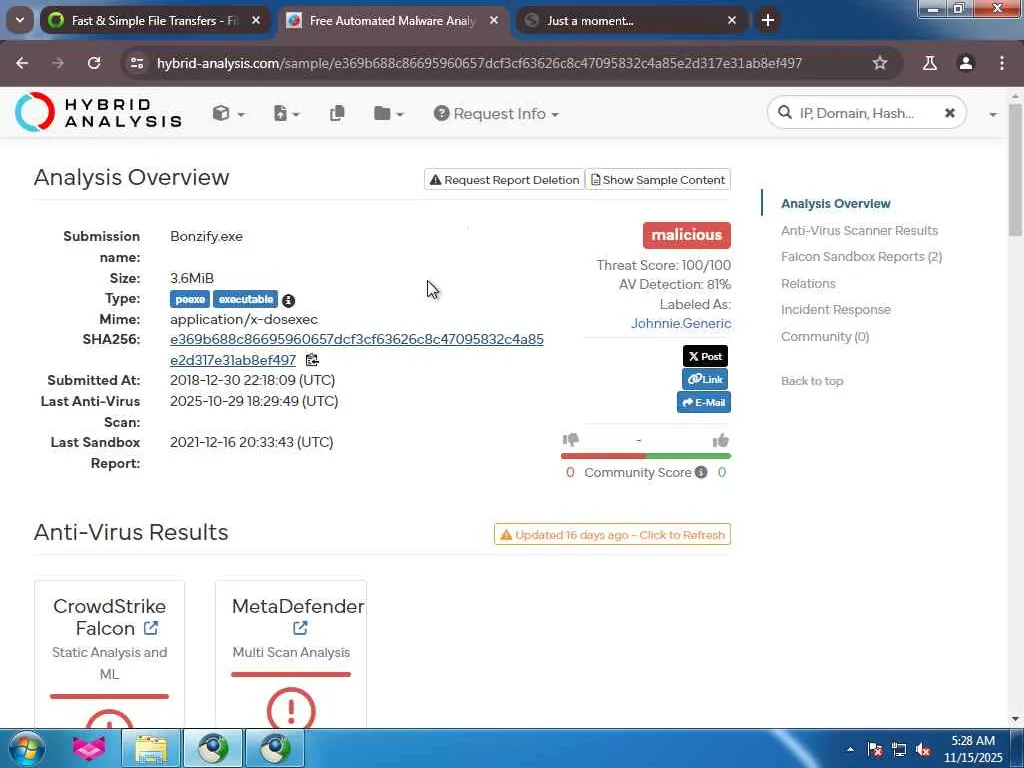Go back to previous page
The width and height of the screenshot is (1024, 768).
pos(22,63)
